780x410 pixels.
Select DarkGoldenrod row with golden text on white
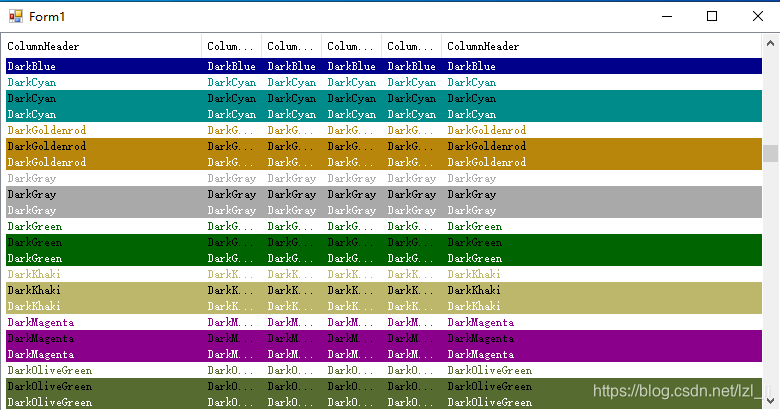[384, 130]
